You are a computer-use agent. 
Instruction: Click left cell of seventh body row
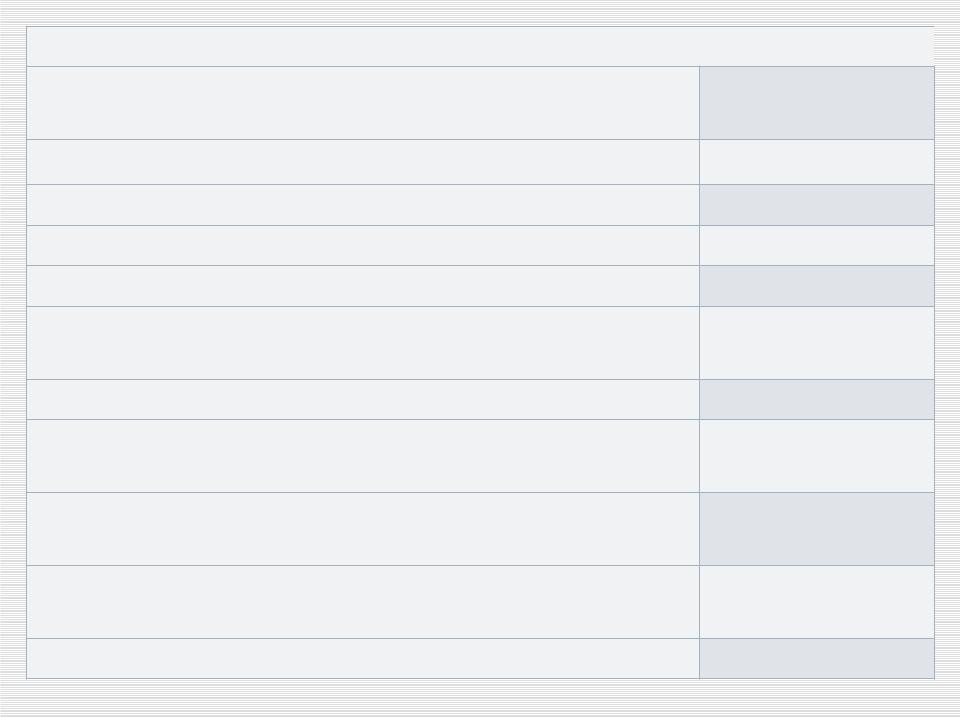click(x=363, y=399)
